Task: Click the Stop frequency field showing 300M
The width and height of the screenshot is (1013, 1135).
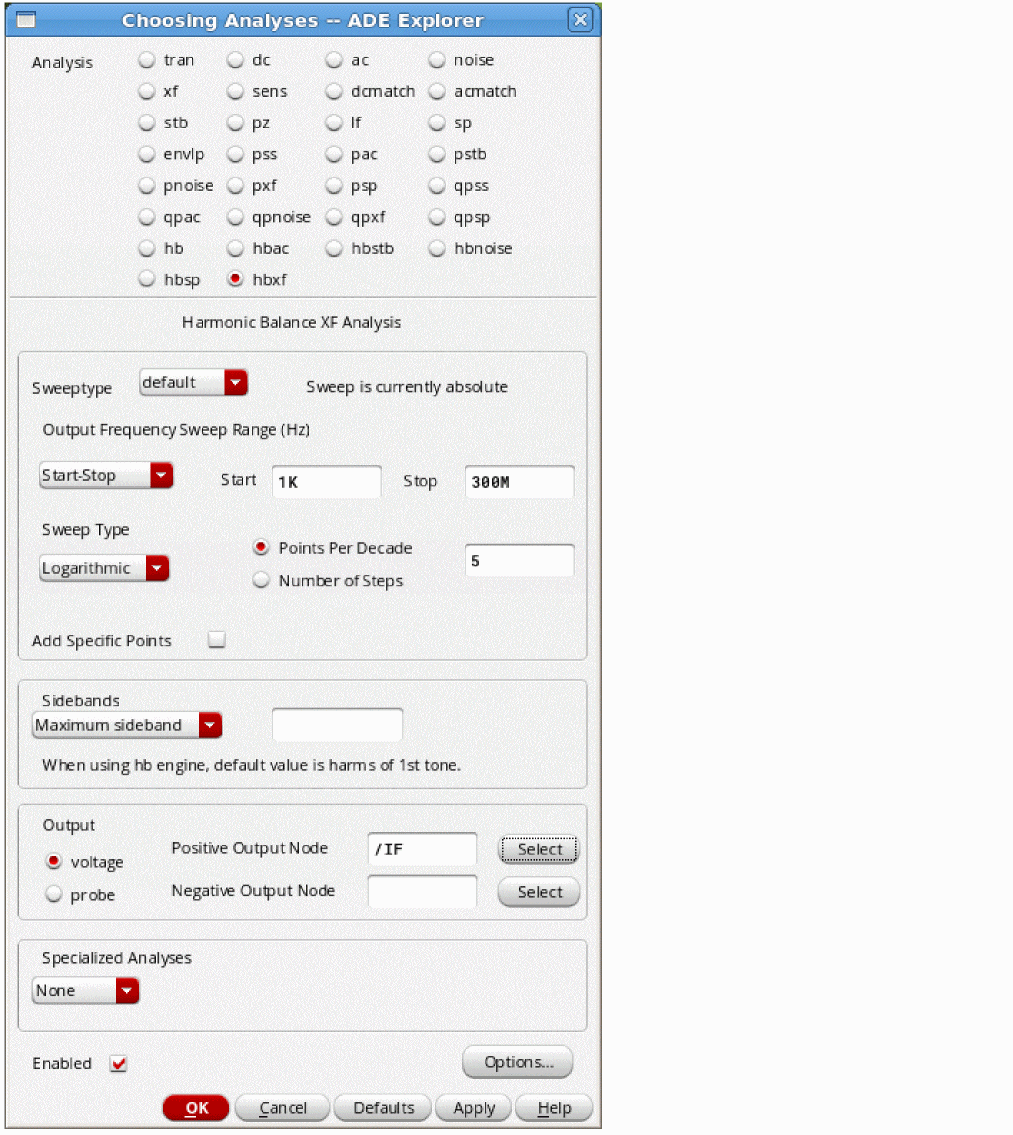Action: click(519, 481)
